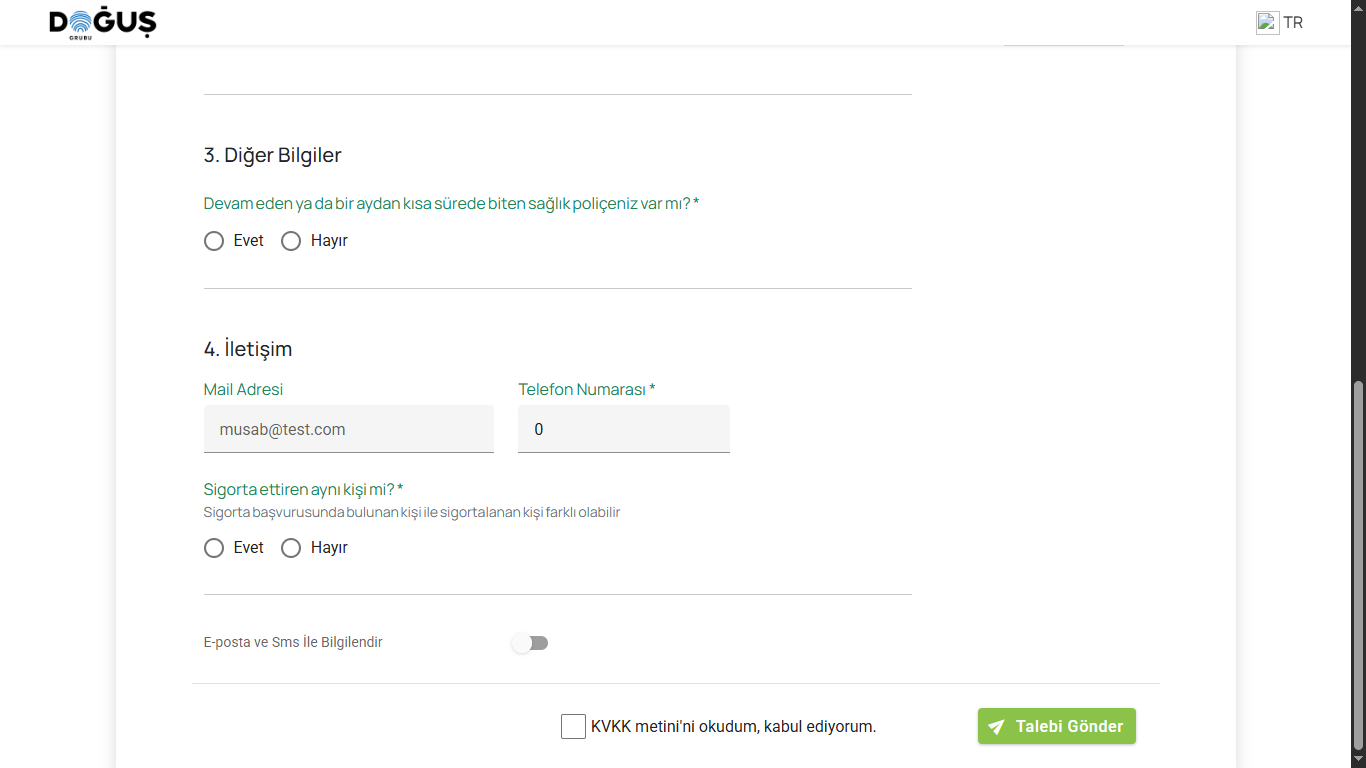Viewport: 1366px width, 768px height.
Task: Click the language flag icon
Action: pyautogui.click(x=1267, y=22)
